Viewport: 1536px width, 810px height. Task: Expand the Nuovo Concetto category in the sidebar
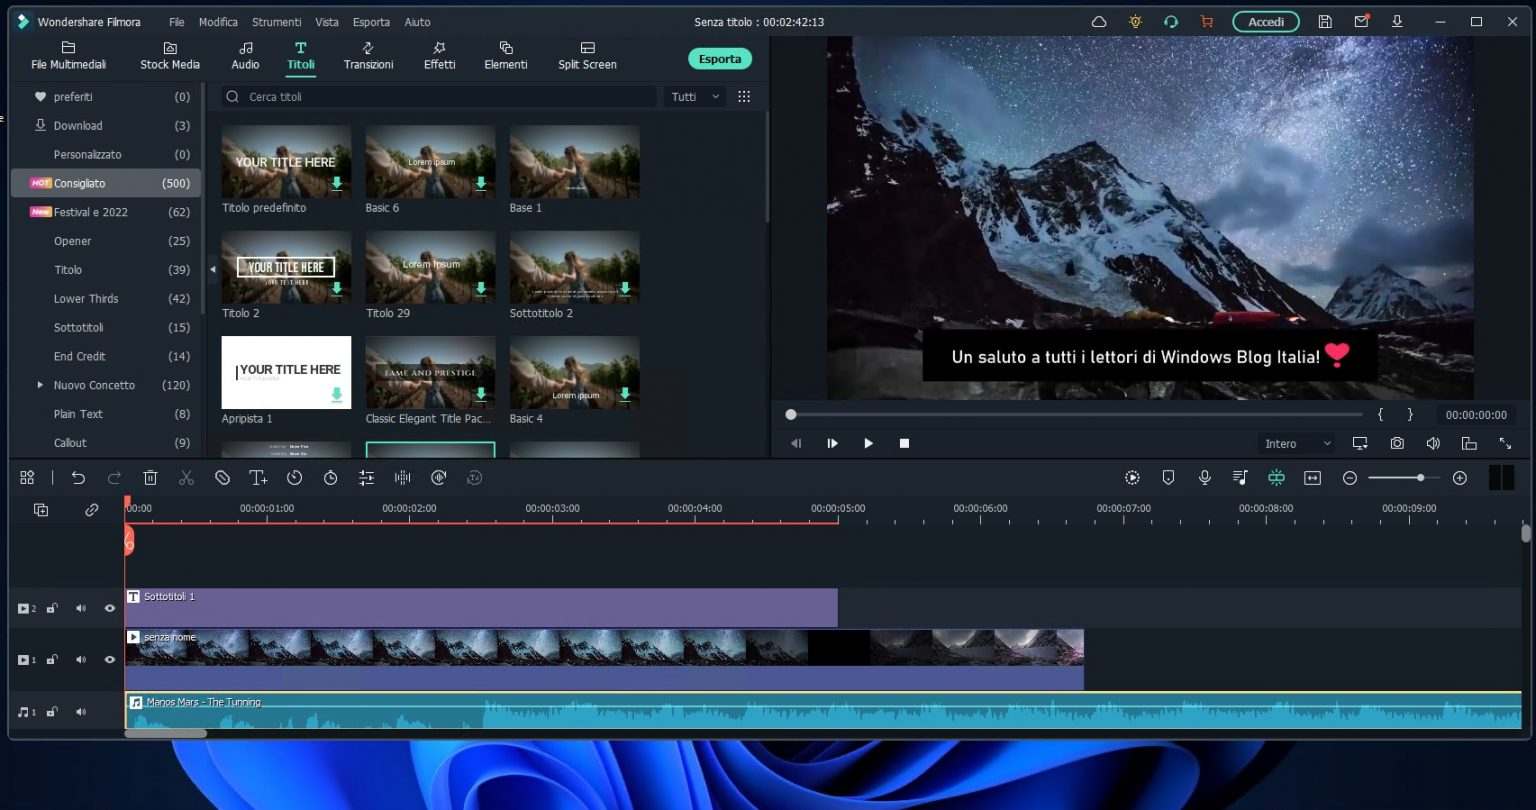click(40, 385)
